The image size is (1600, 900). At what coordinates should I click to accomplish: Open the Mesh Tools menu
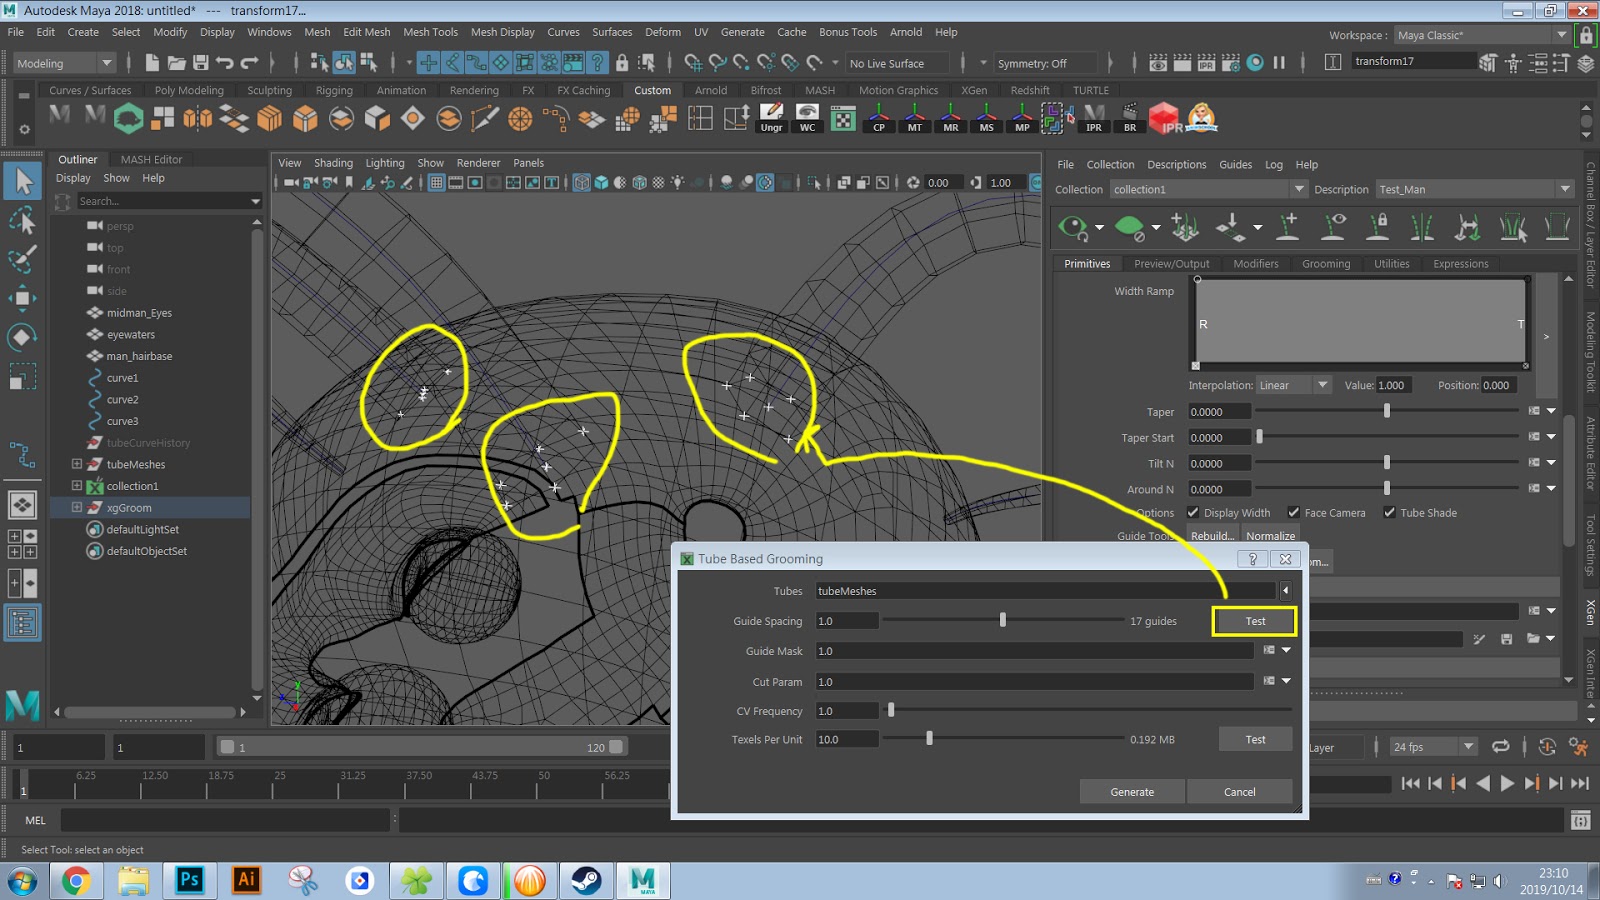point(430,32)
